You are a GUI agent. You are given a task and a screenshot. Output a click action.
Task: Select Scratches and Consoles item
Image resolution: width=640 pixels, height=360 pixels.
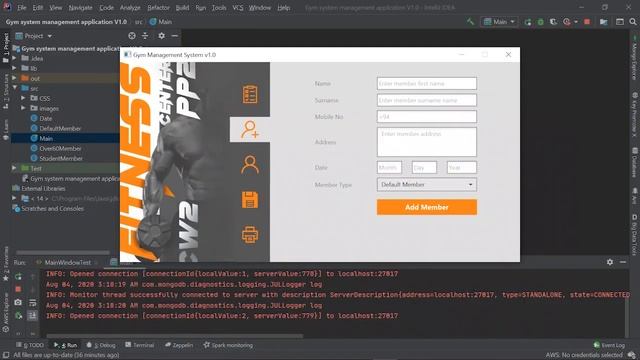pyautogui.click(x=52, y=209)
